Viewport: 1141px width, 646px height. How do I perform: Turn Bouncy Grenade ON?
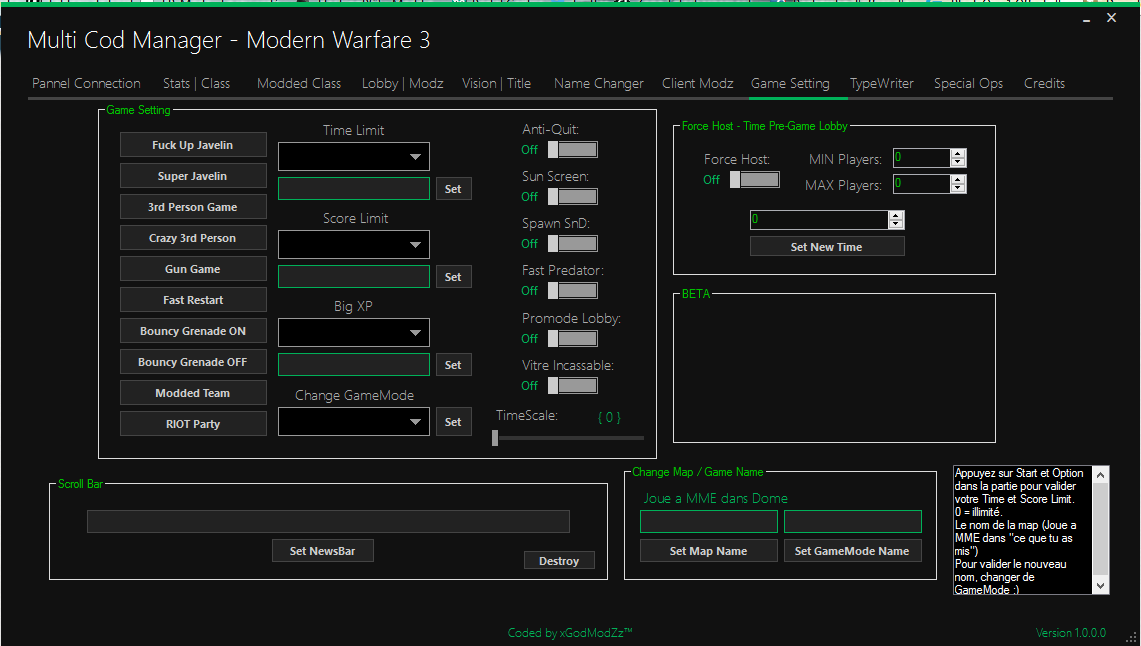point(193,331)
